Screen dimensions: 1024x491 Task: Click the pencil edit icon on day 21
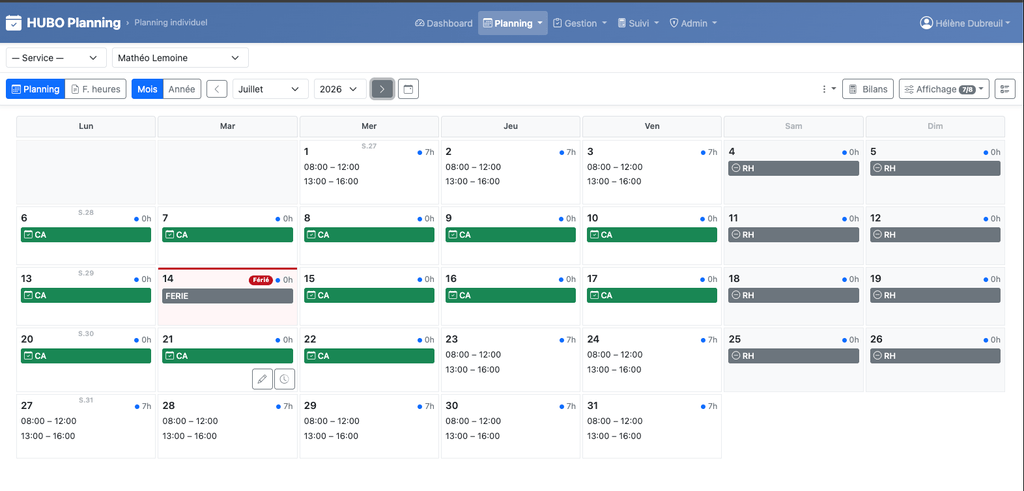263,379
